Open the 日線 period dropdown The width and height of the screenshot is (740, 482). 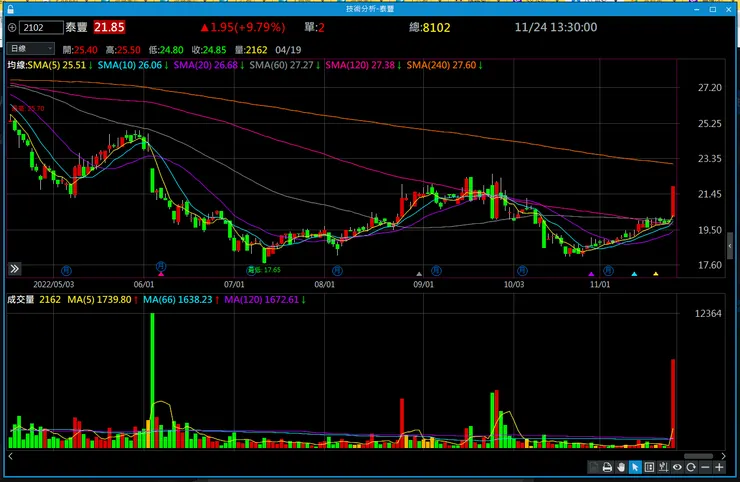(31, 49)
